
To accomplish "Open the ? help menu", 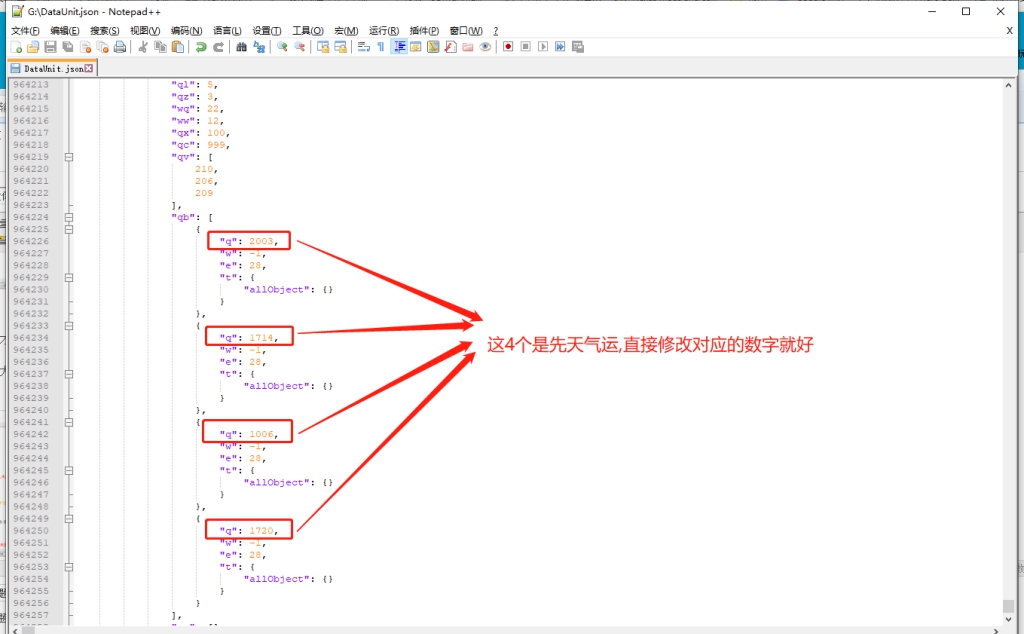I will pyautogui.click(x=496, y=31).
